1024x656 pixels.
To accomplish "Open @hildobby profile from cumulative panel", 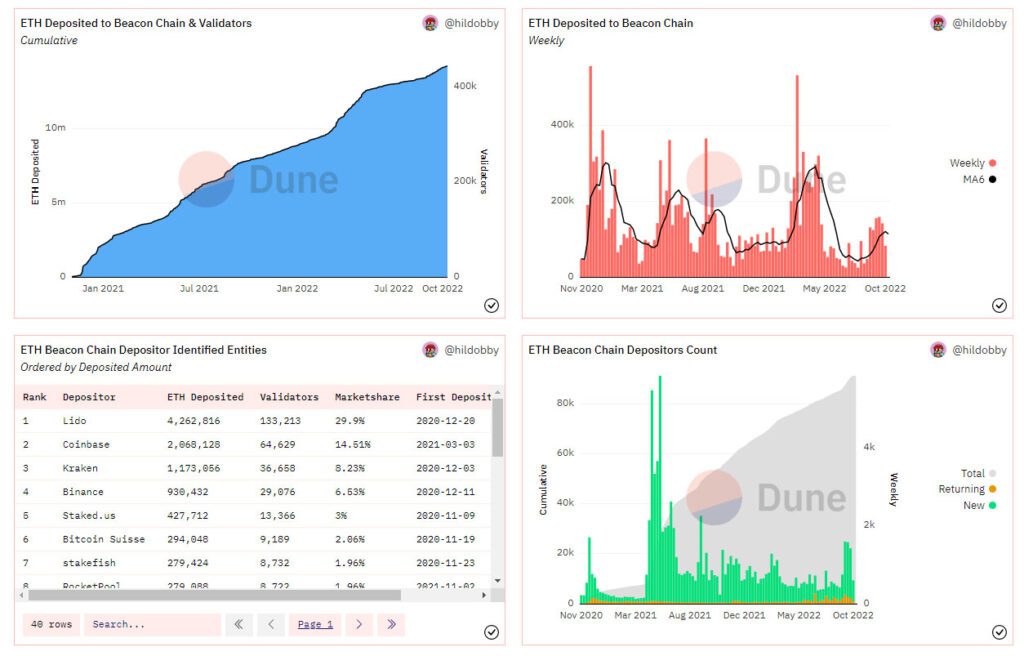I will click(x=472, y=24).
